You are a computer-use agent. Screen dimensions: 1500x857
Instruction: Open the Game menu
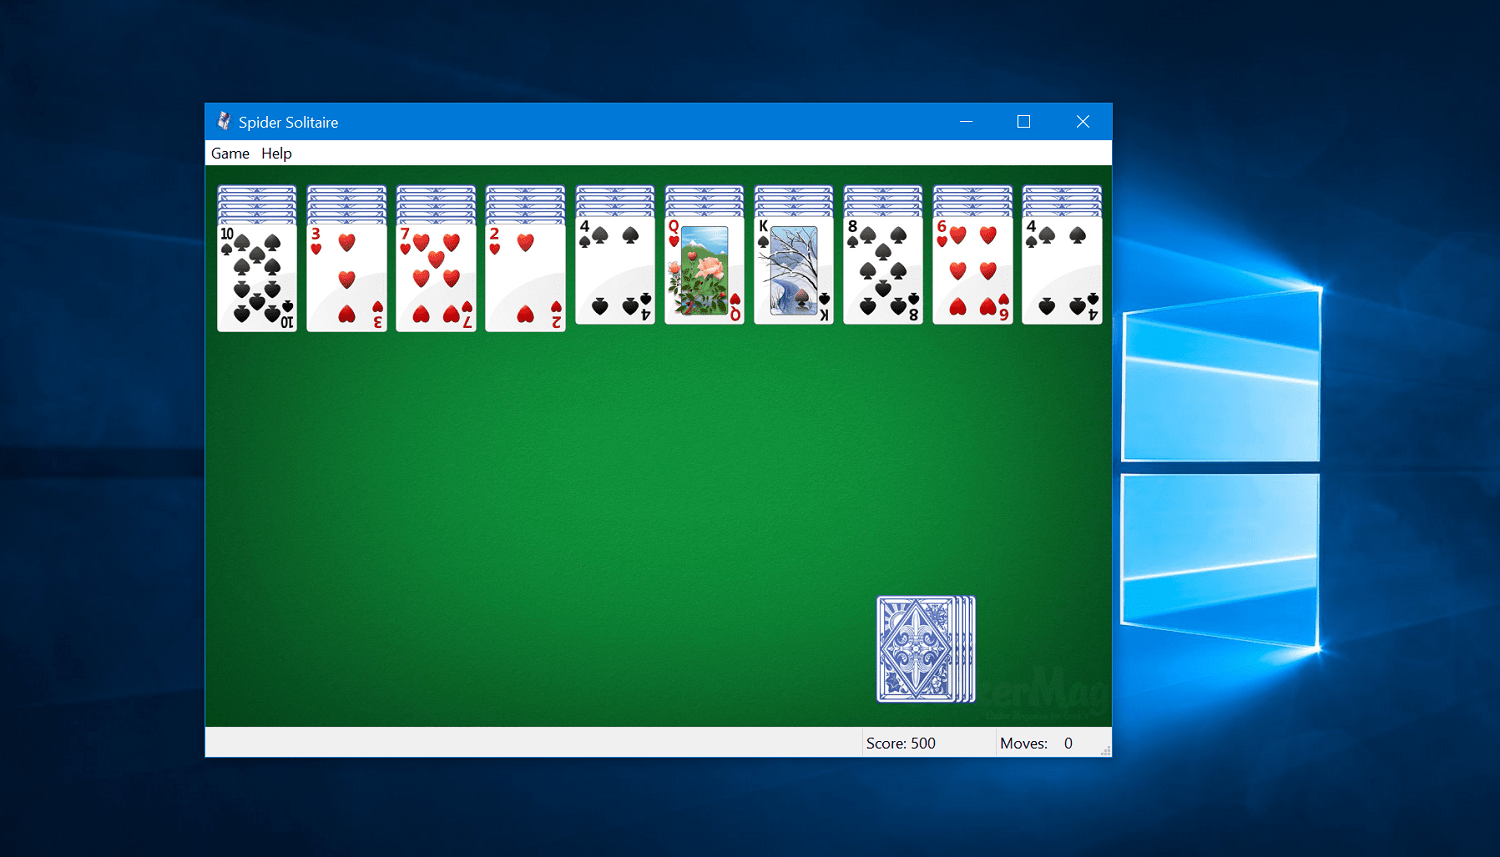[x=230, y=153]
